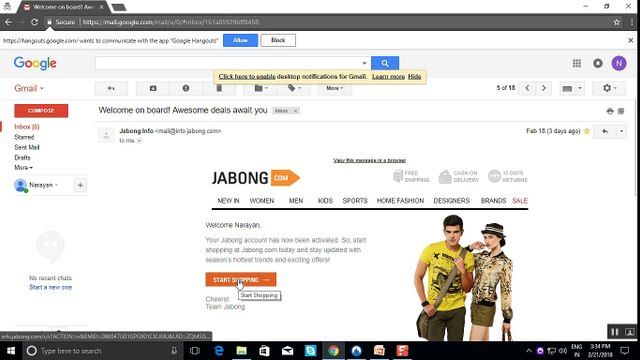Allow Google Hangouts communication
This screenshot has width=640, height=360.
(x=240, y=40)
